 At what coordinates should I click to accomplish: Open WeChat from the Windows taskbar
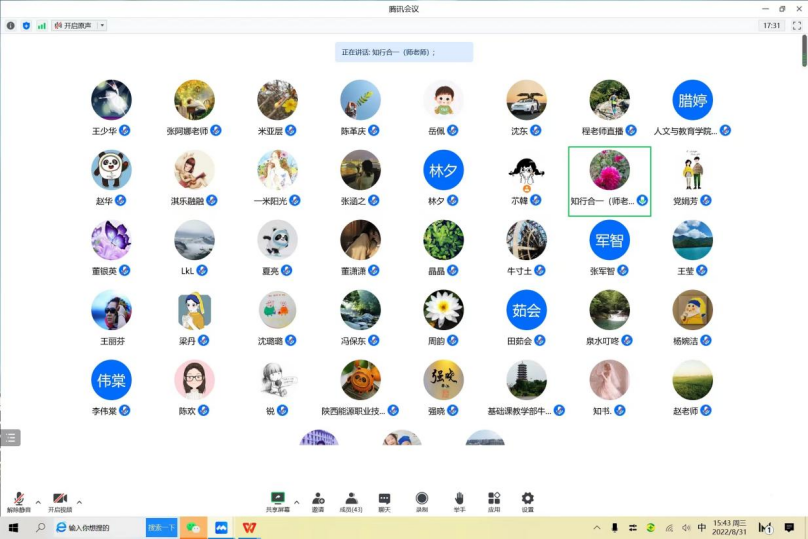(194, 527)
